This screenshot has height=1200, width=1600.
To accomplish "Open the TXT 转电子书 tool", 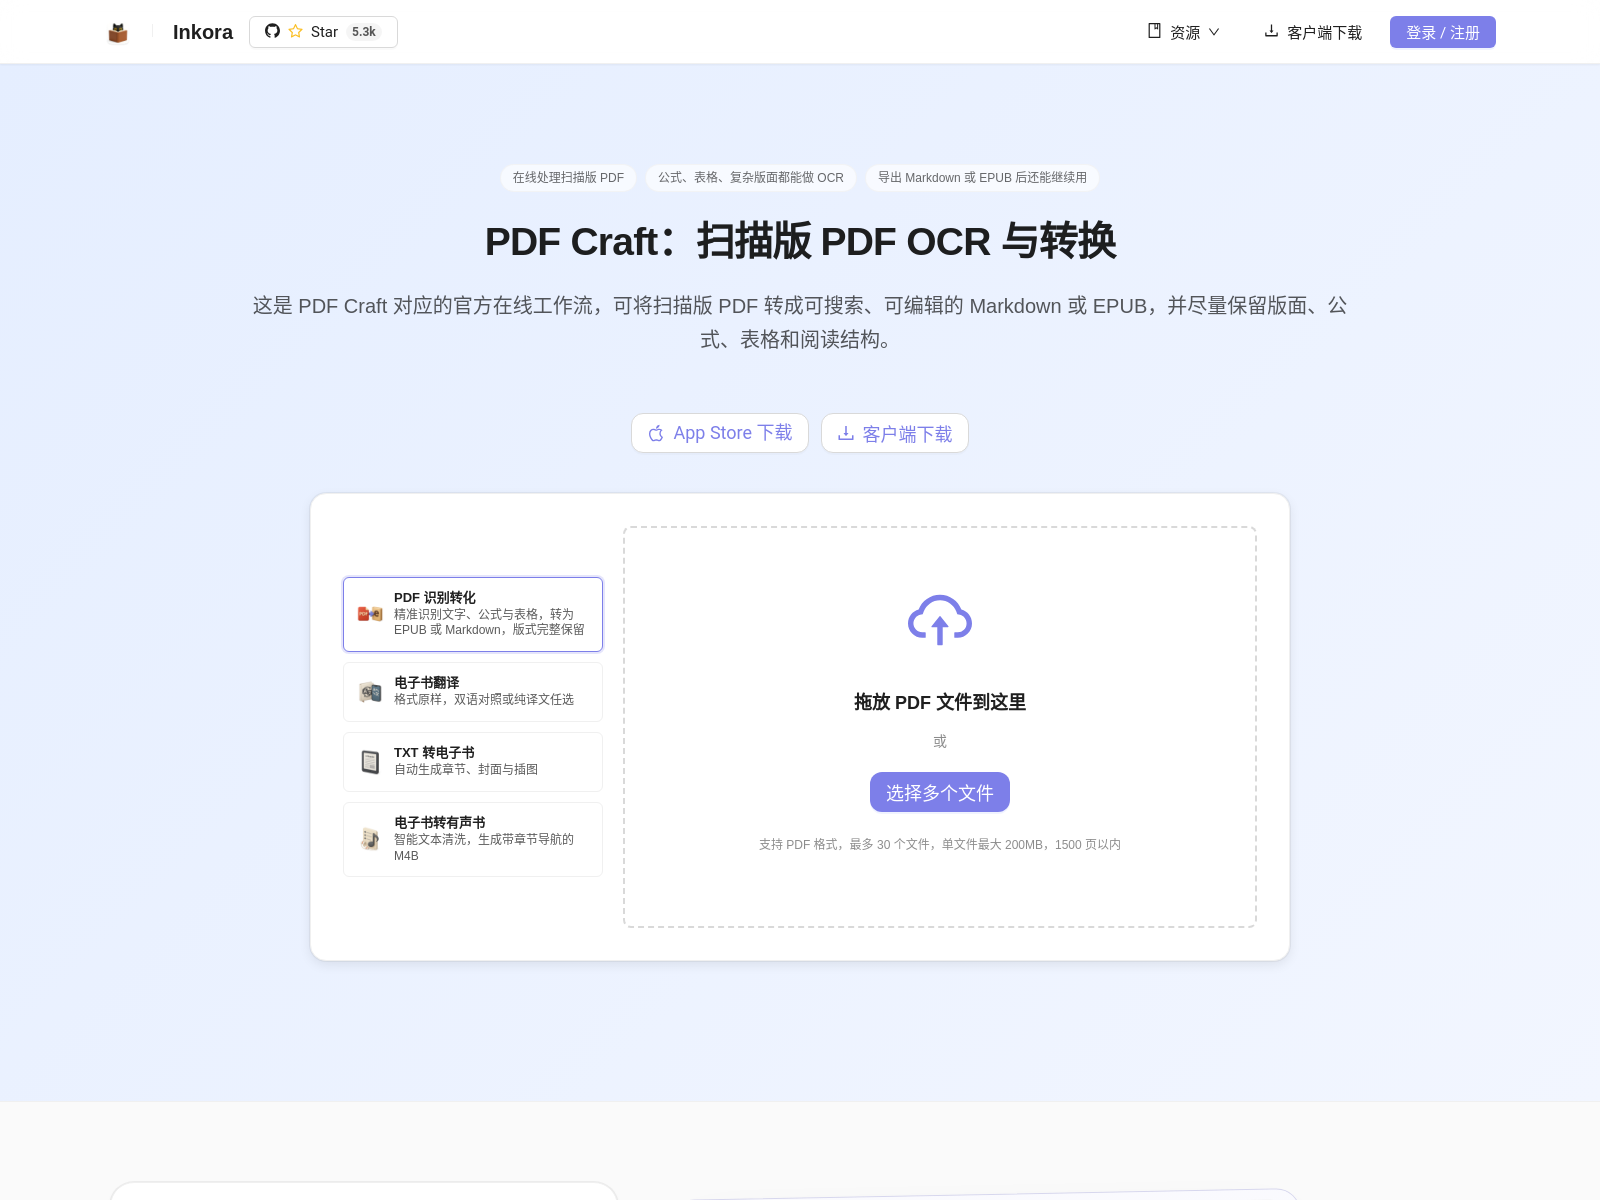I will pos(473,762).
